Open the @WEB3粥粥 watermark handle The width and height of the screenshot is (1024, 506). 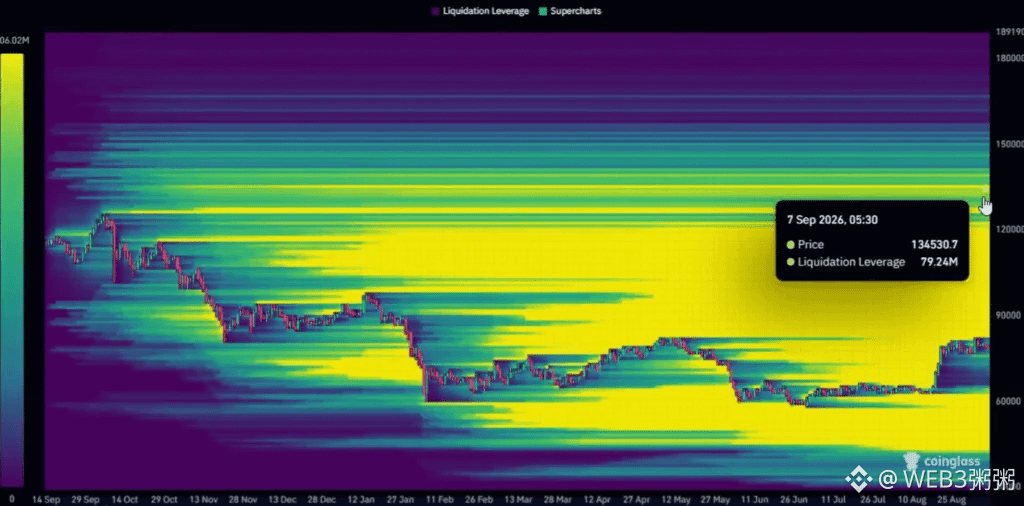(x=946, y=480)
